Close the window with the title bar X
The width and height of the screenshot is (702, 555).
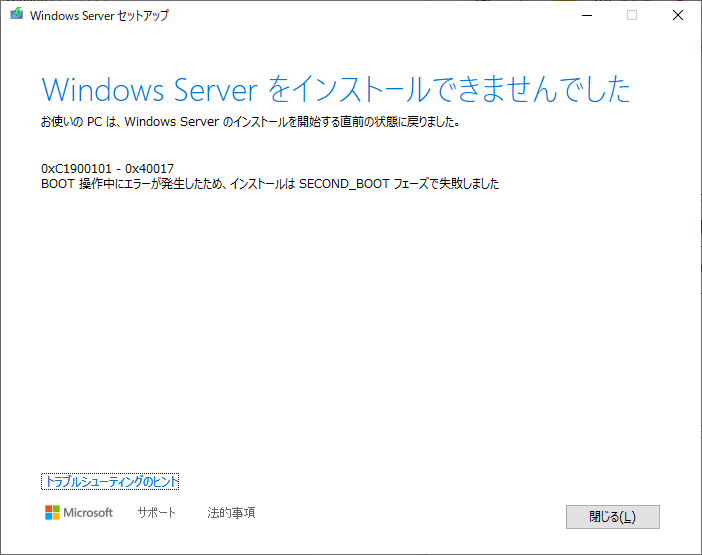click(678, 15)
